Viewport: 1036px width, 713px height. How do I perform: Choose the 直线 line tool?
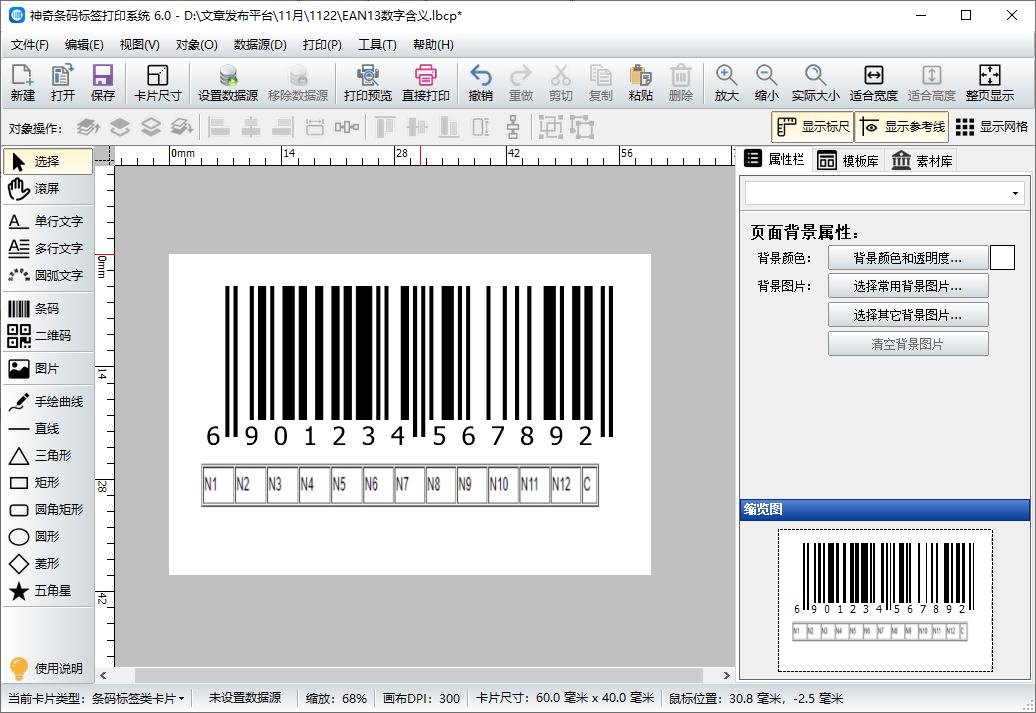[x=48, y=429]
